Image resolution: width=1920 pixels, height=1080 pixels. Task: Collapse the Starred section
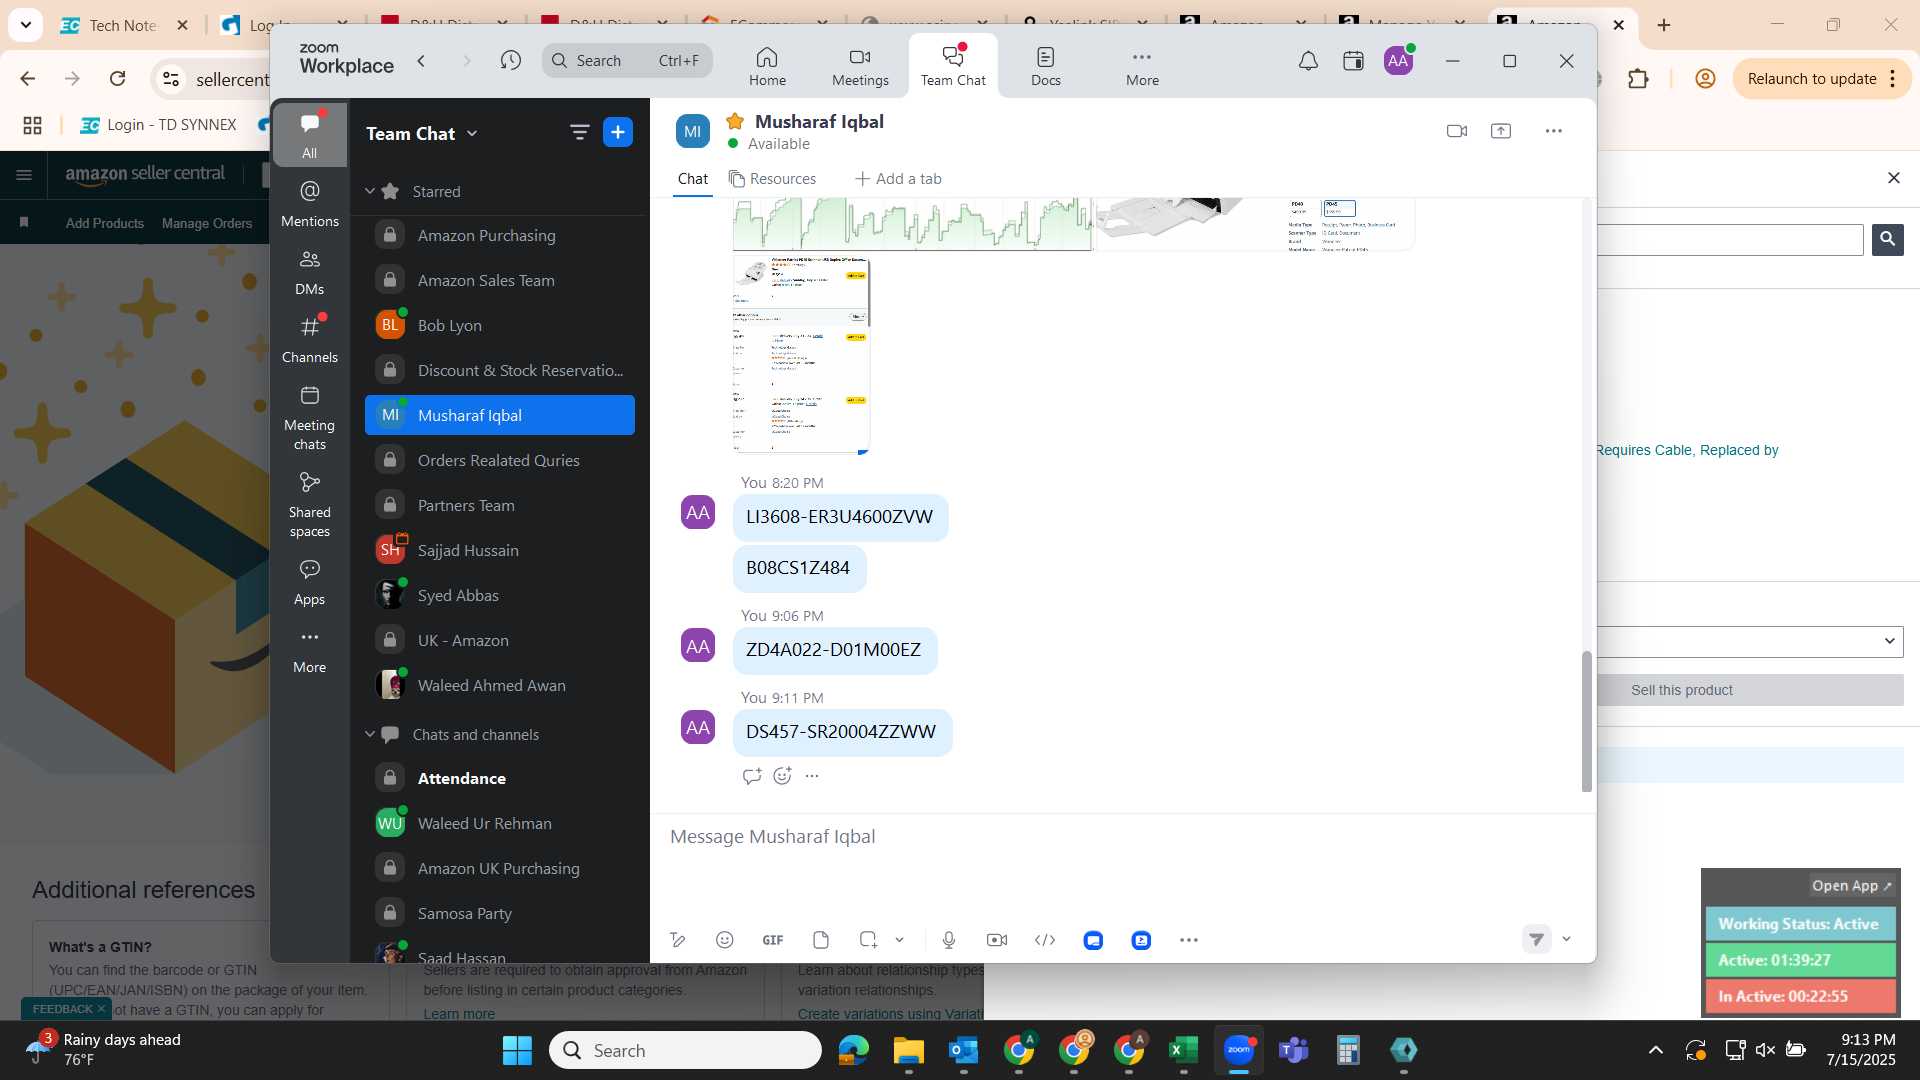[x=370, y=191]
